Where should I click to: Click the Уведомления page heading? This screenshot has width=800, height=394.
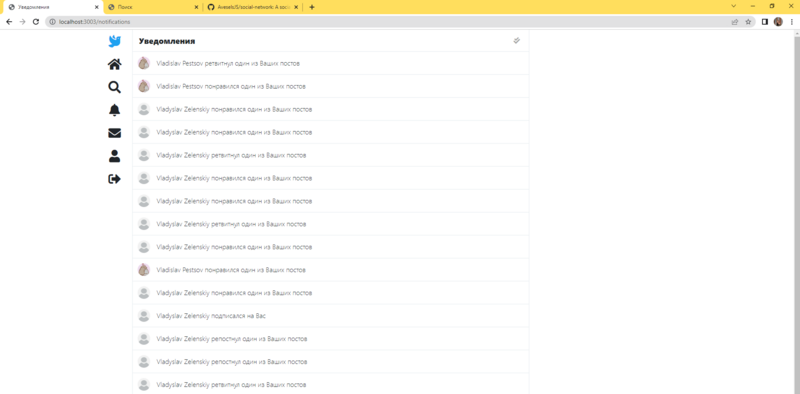(x=167, y=41)
